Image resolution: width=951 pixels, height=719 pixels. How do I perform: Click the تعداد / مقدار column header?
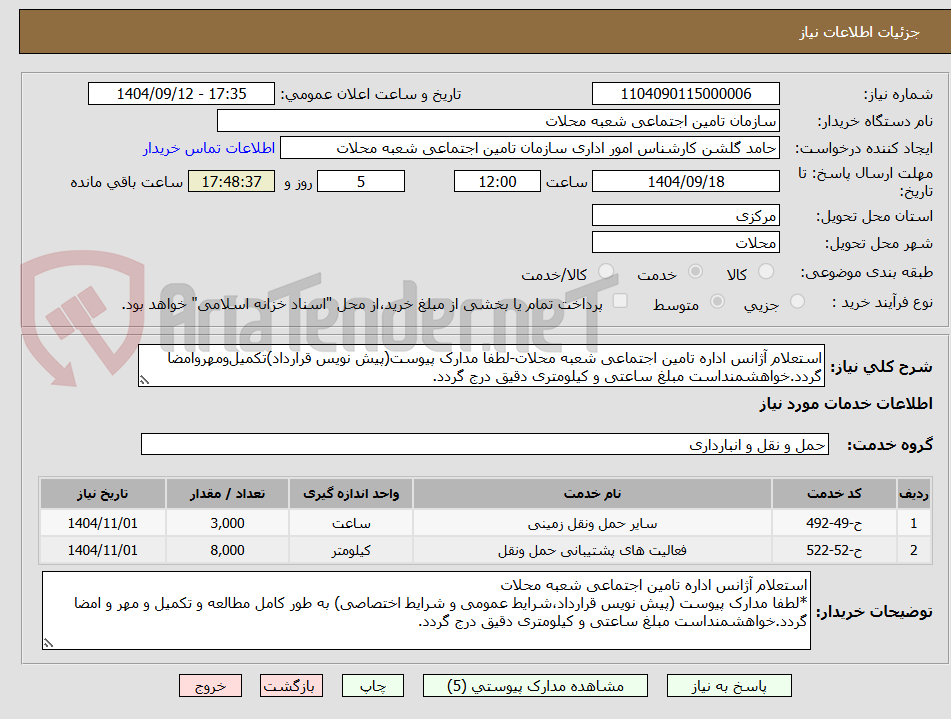click(227, 494)
